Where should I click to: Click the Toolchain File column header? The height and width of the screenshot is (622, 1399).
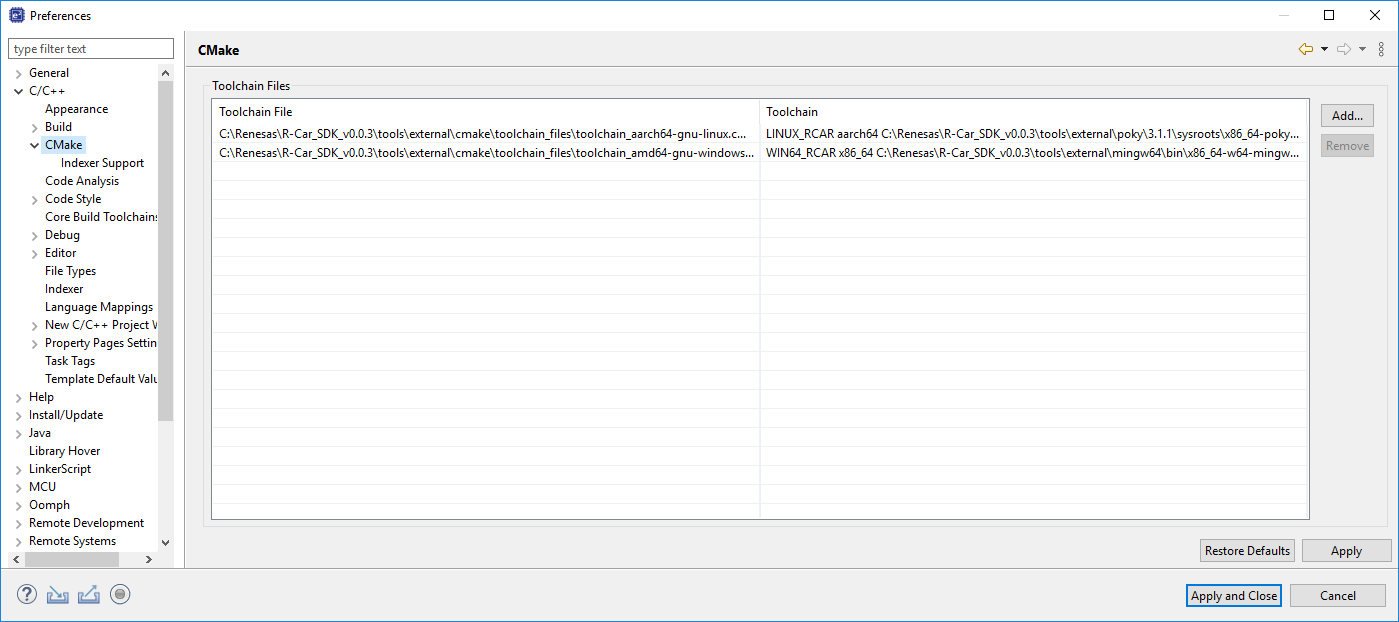tap(485, 111)
